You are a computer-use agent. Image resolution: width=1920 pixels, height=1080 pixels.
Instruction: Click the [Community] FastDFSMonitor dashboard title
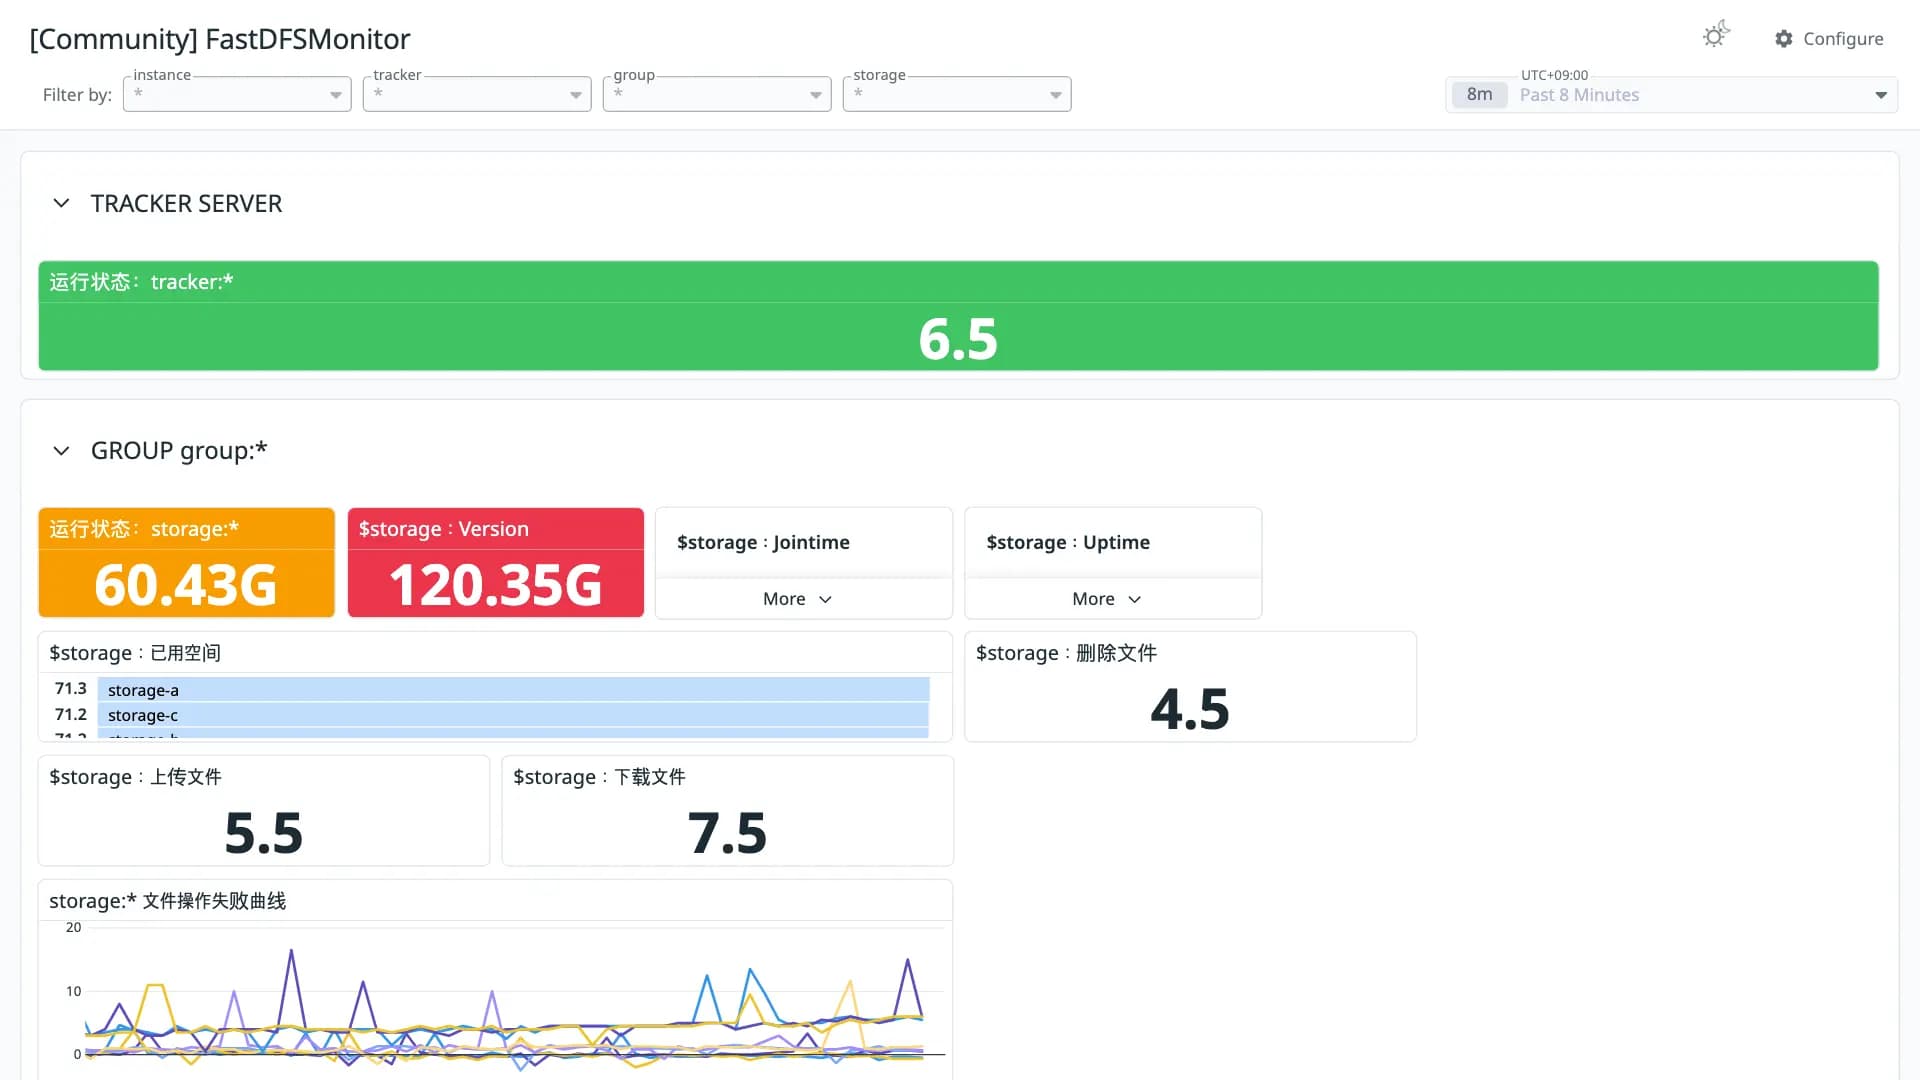(220, 39)
